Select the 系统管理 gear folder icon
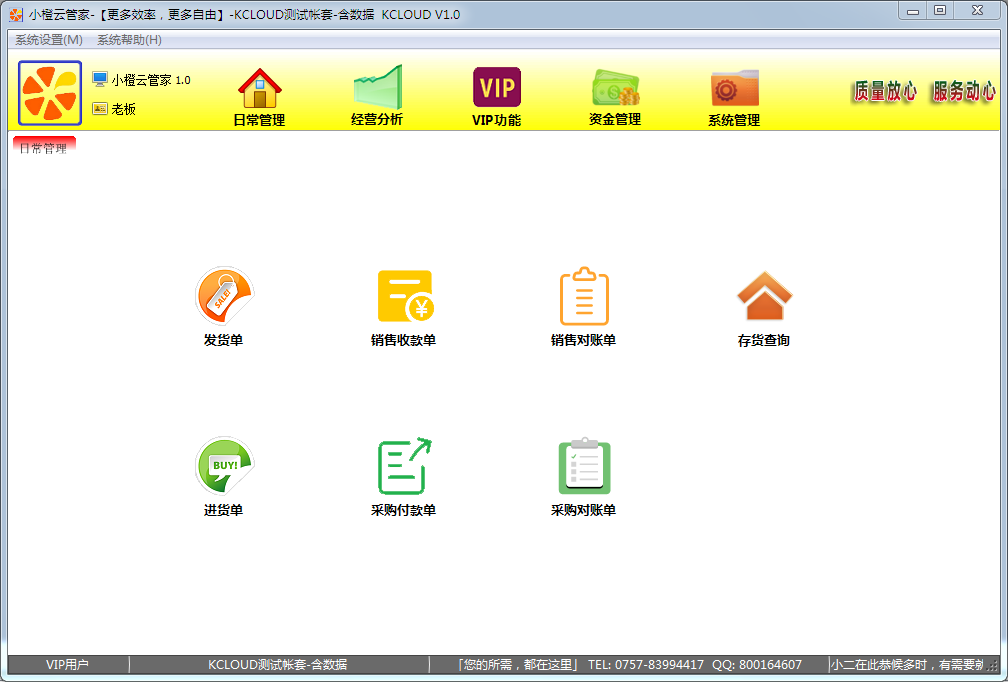This screenshot has width=1008, height=682. [x=735, y=88]
